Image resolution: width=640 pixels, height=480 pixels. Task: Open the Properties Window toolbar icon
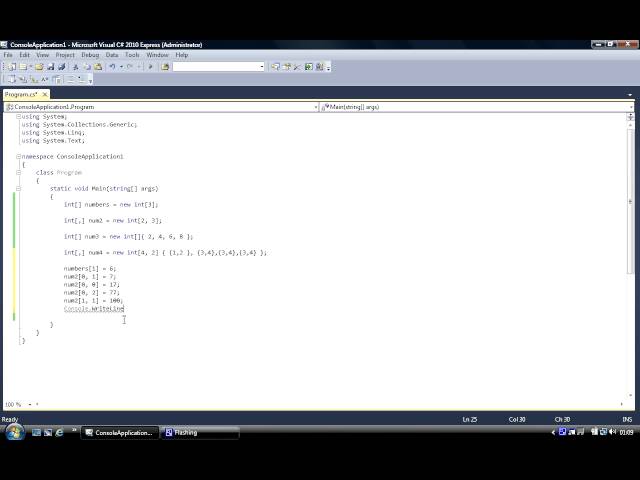pos(287,67)
